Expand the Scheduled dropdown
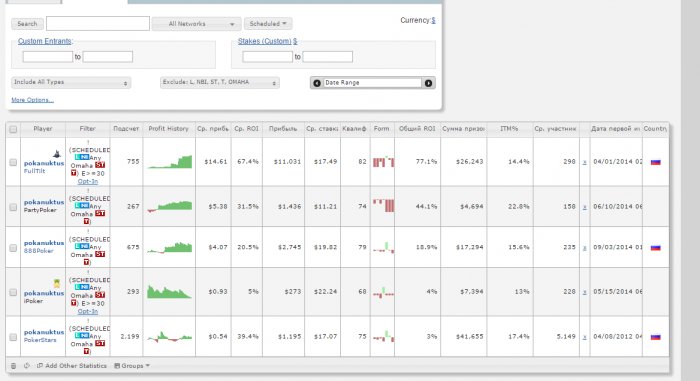Image resolution: width=700 pixels, height=381 pixels. pos(268,24)
